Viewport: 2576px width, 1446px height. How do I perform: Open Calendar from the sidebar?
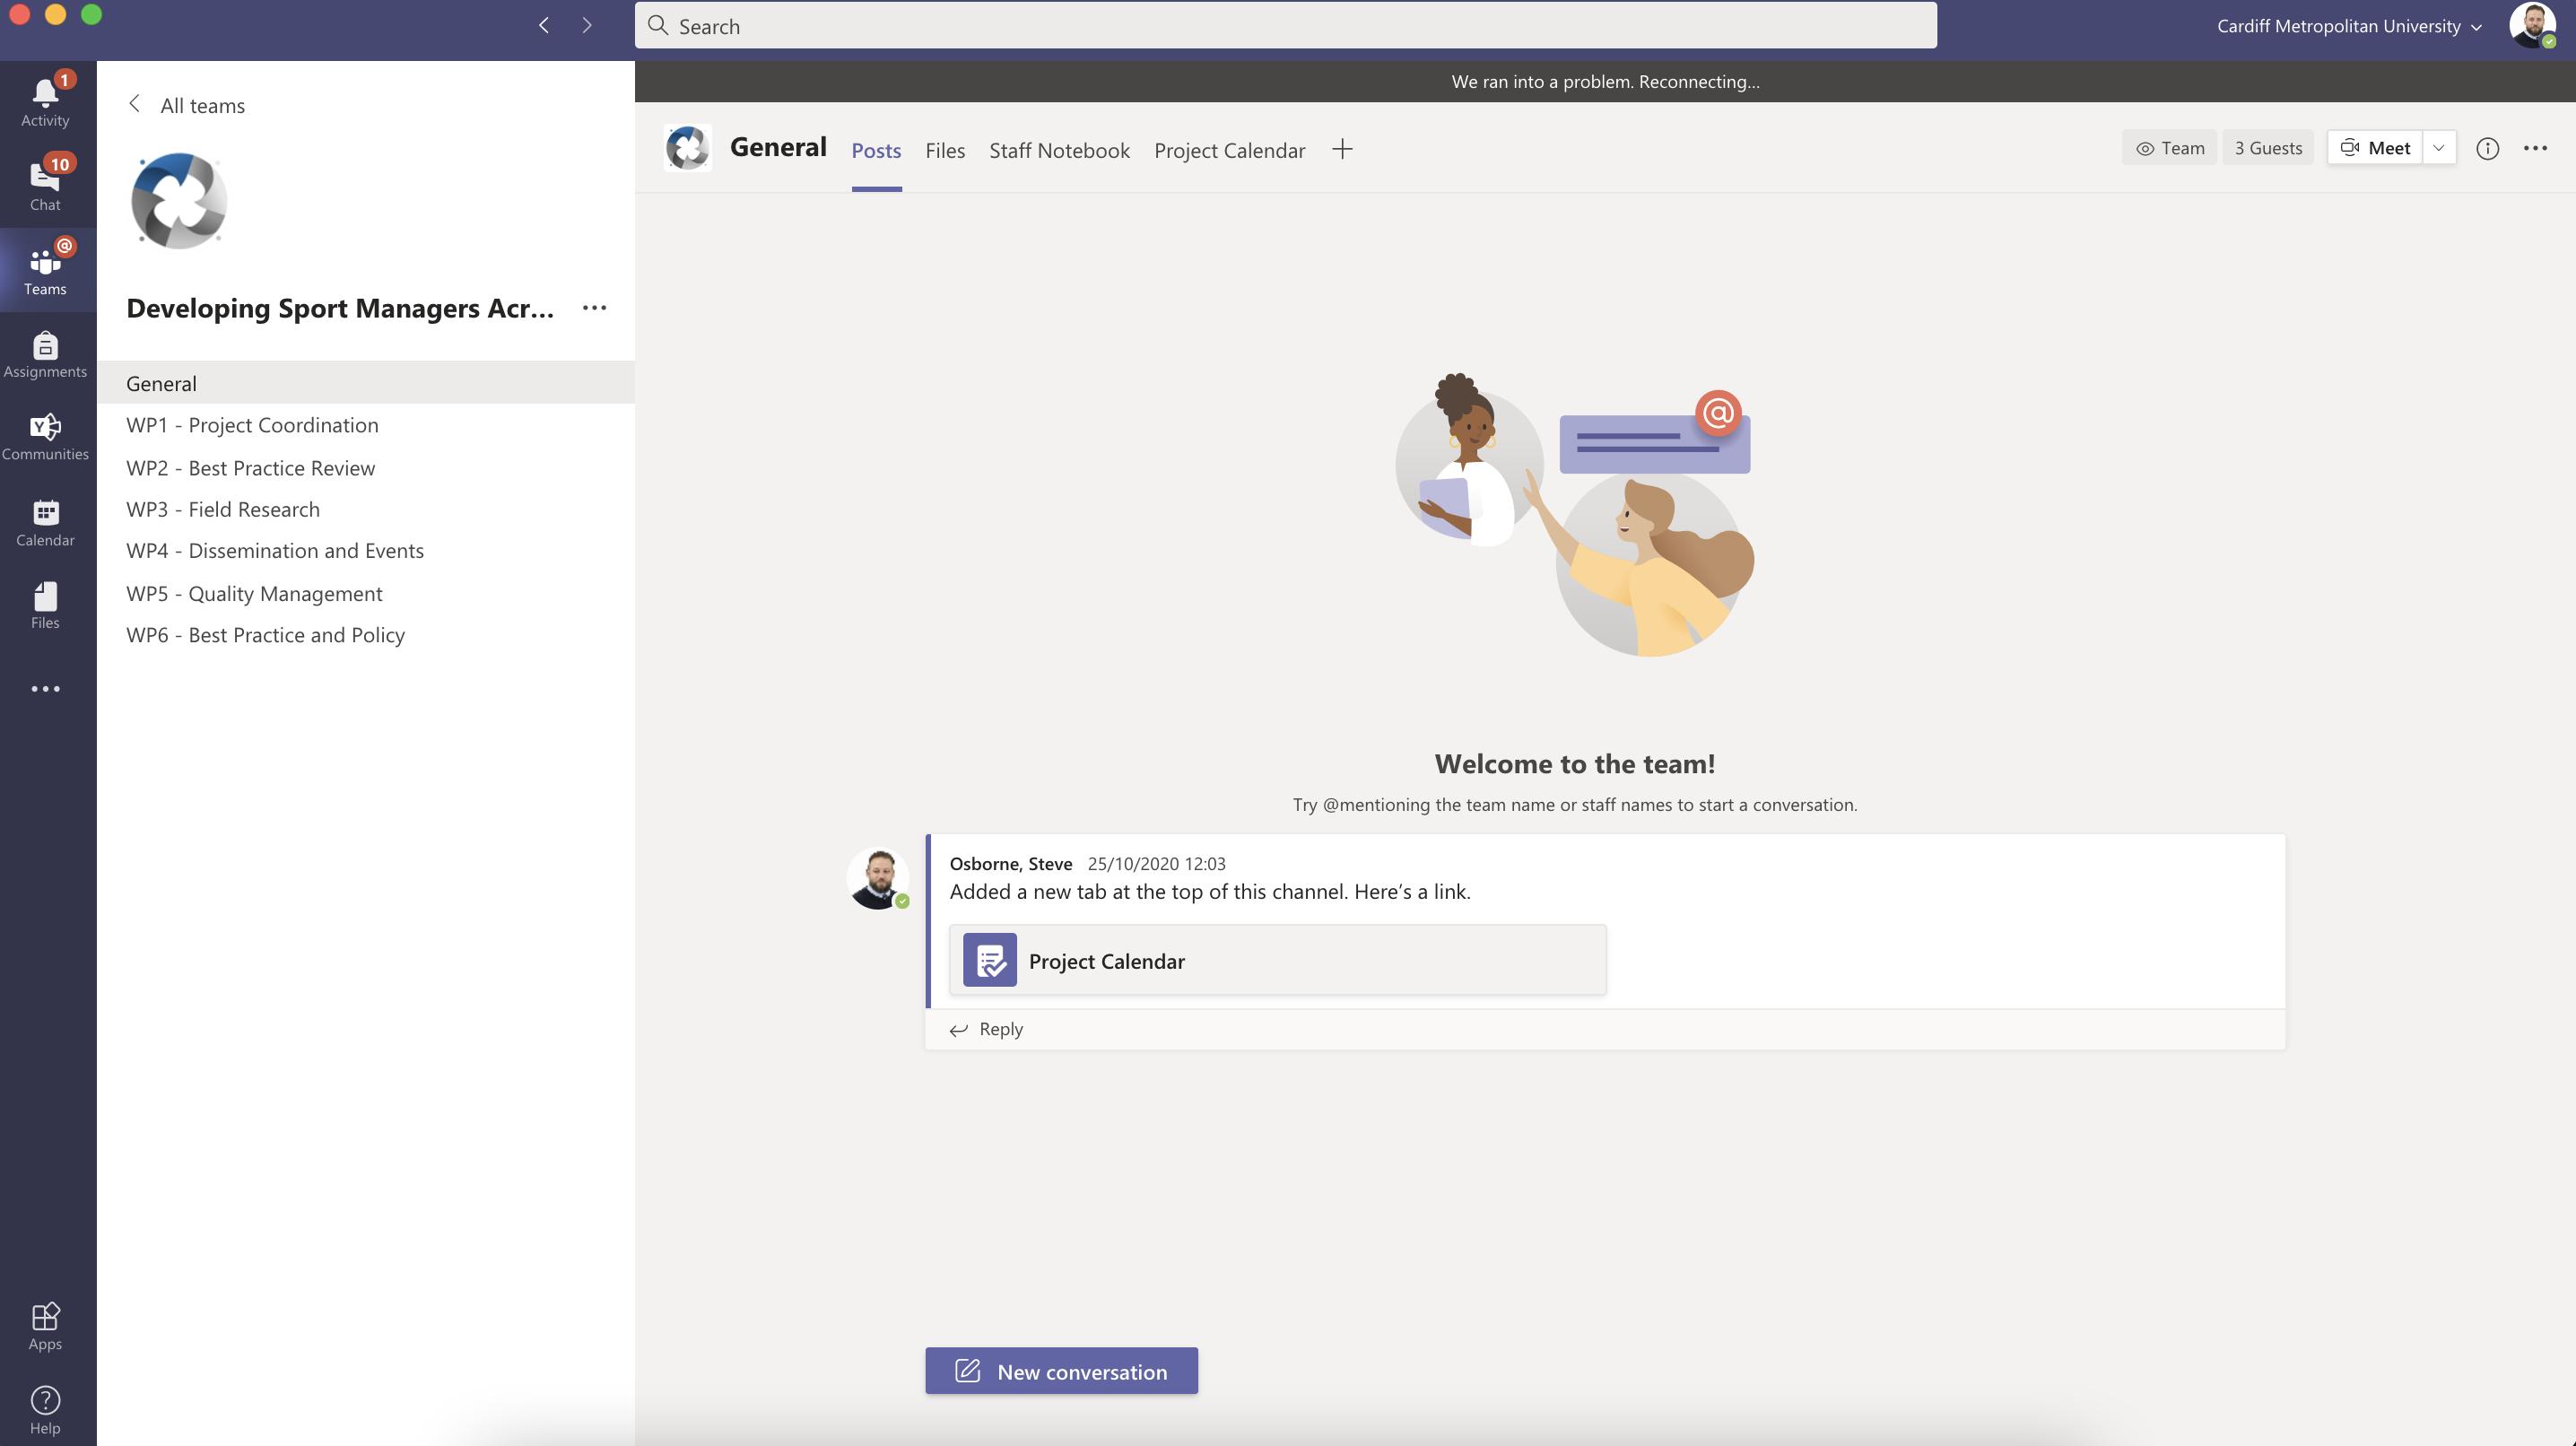coord(45,523)
